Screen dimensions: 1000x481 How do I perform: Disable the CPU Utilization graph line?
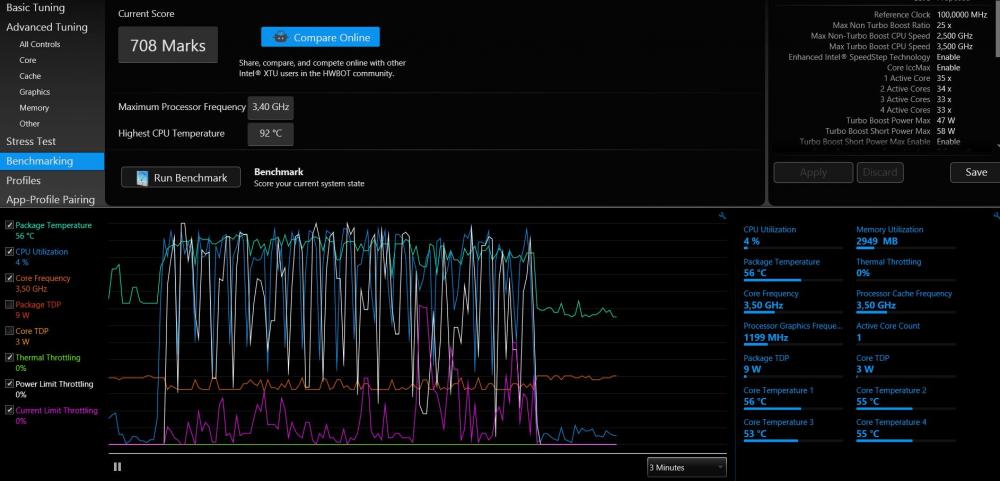[10, 252]
